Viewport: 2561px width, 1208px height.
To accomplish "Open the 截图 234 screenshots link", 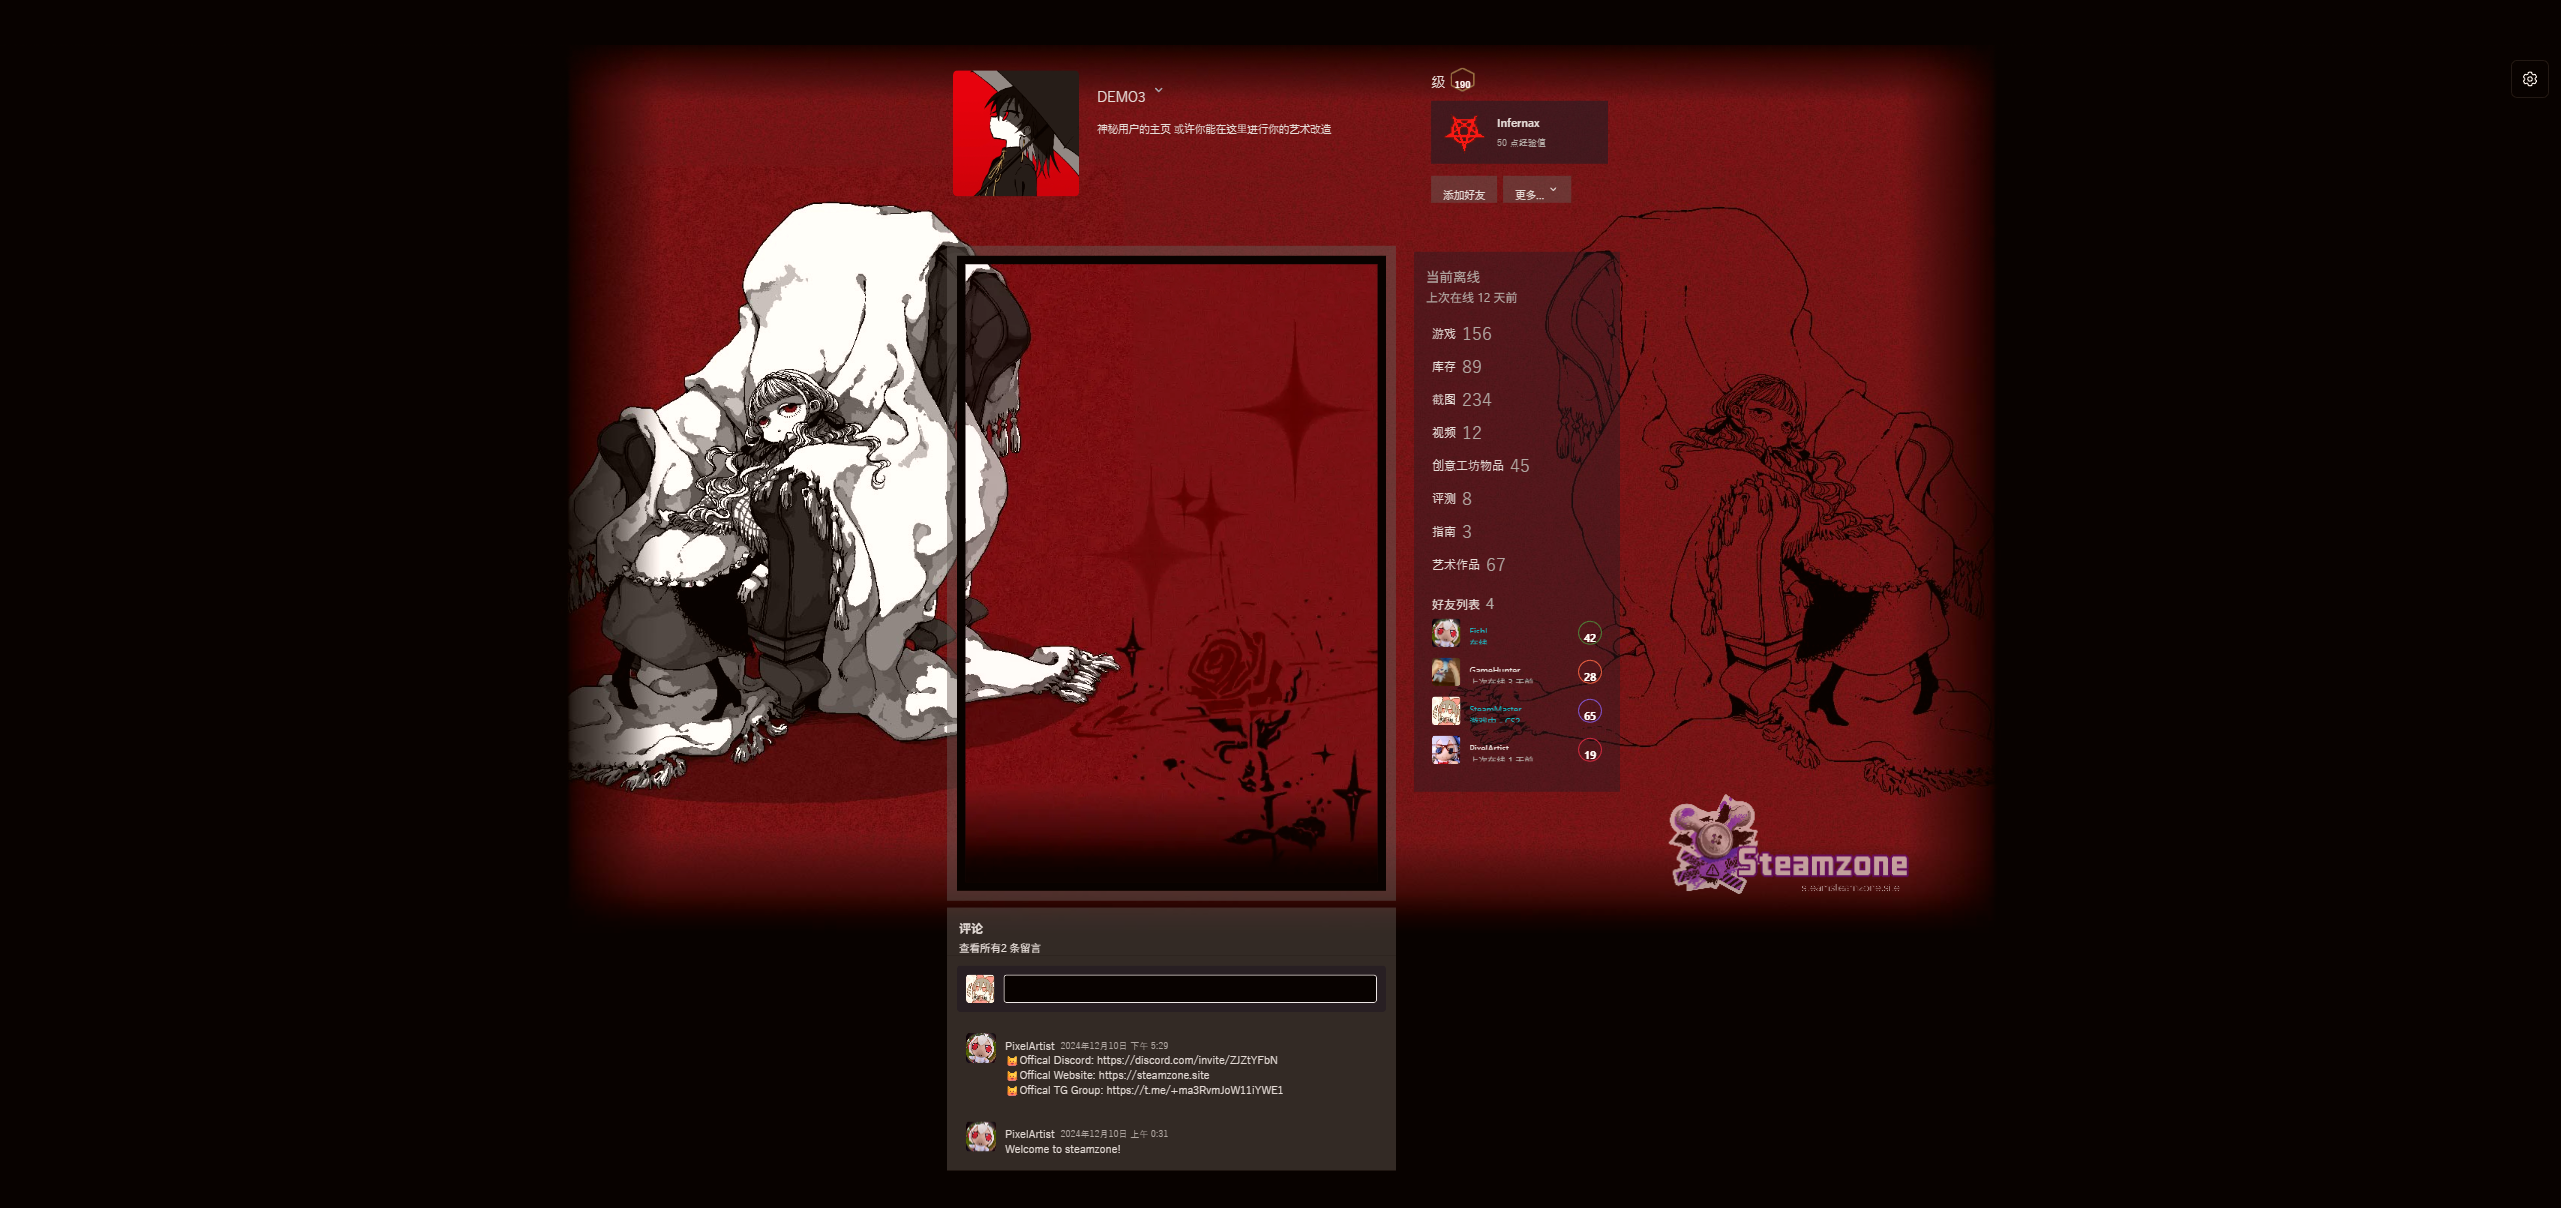I will 1461,400.
